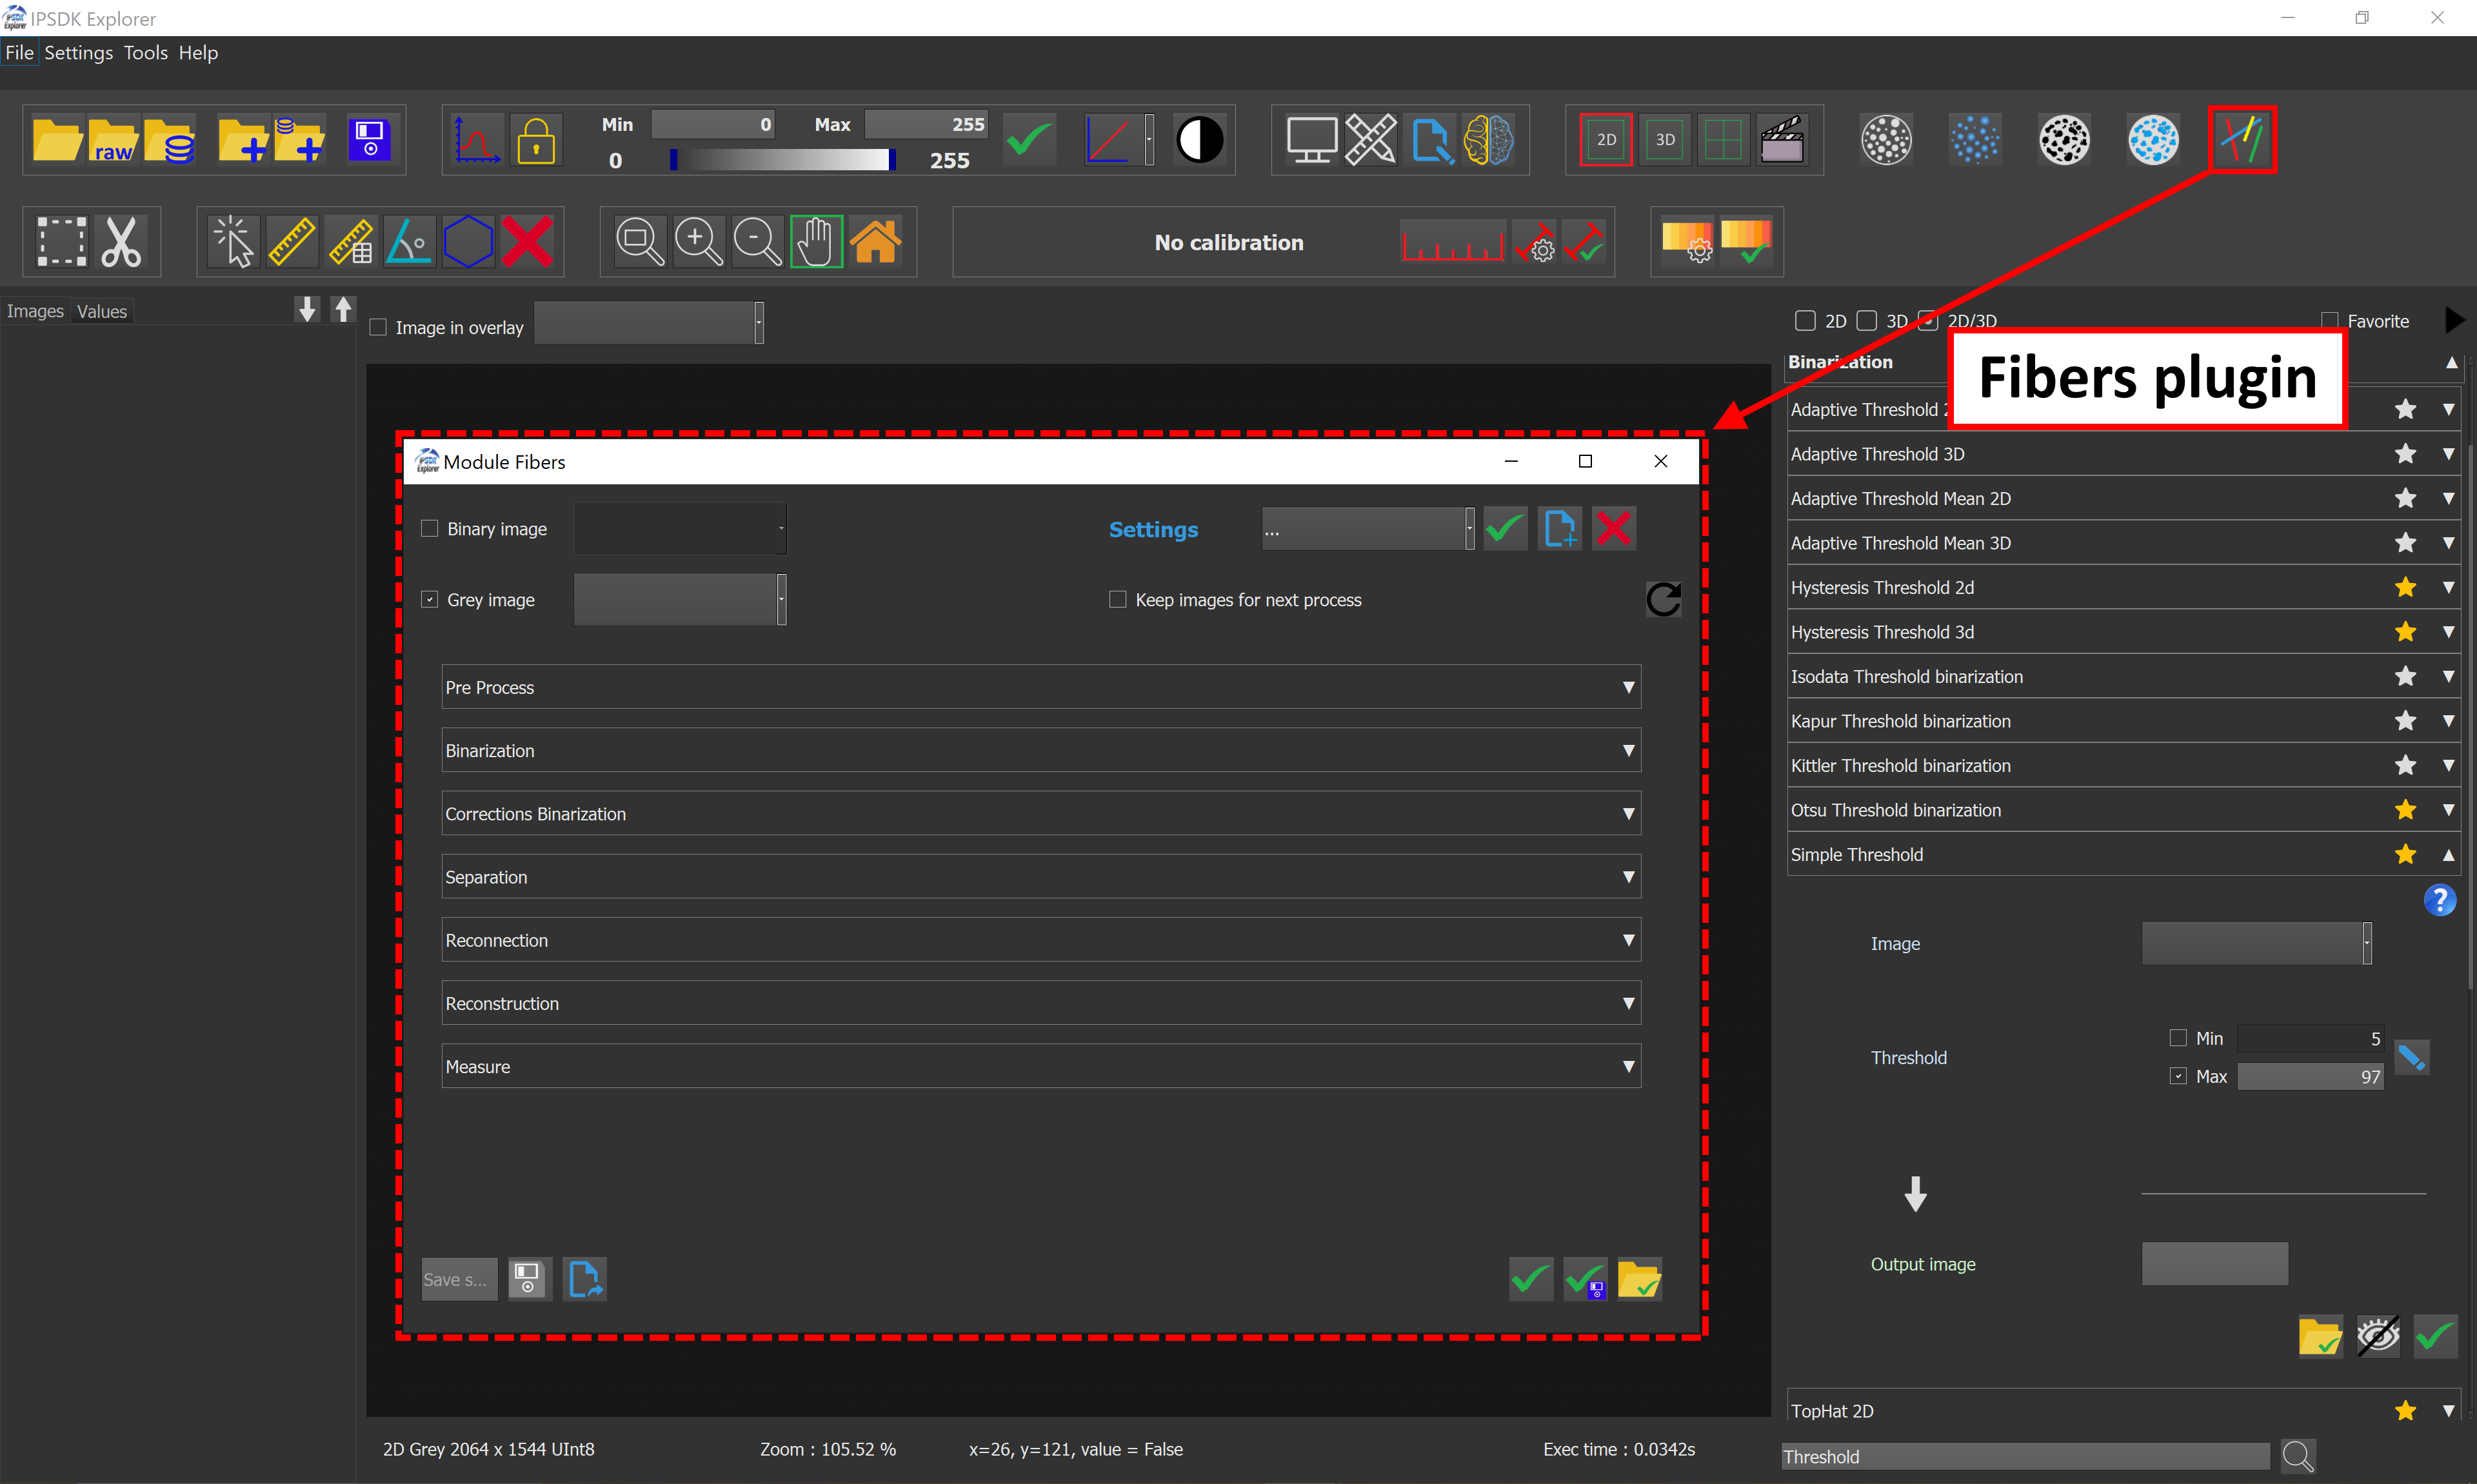Enable the Binary image checkbox
The height and width of the screenshot is (1484, 2477).
coord(430,528)
